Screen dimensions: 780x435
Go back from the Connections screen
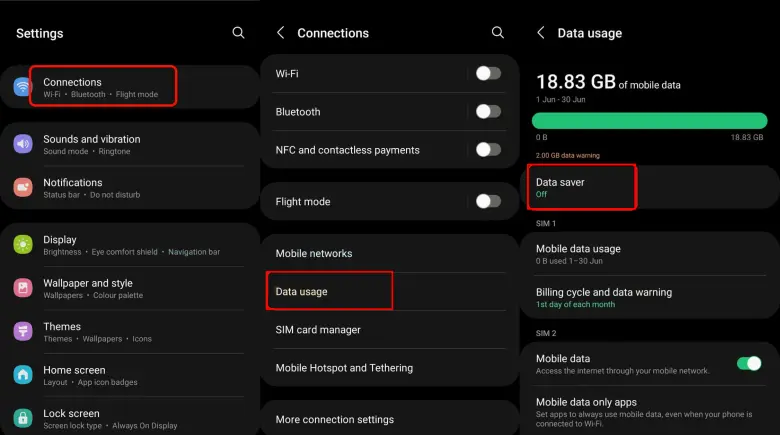(281, 33)
